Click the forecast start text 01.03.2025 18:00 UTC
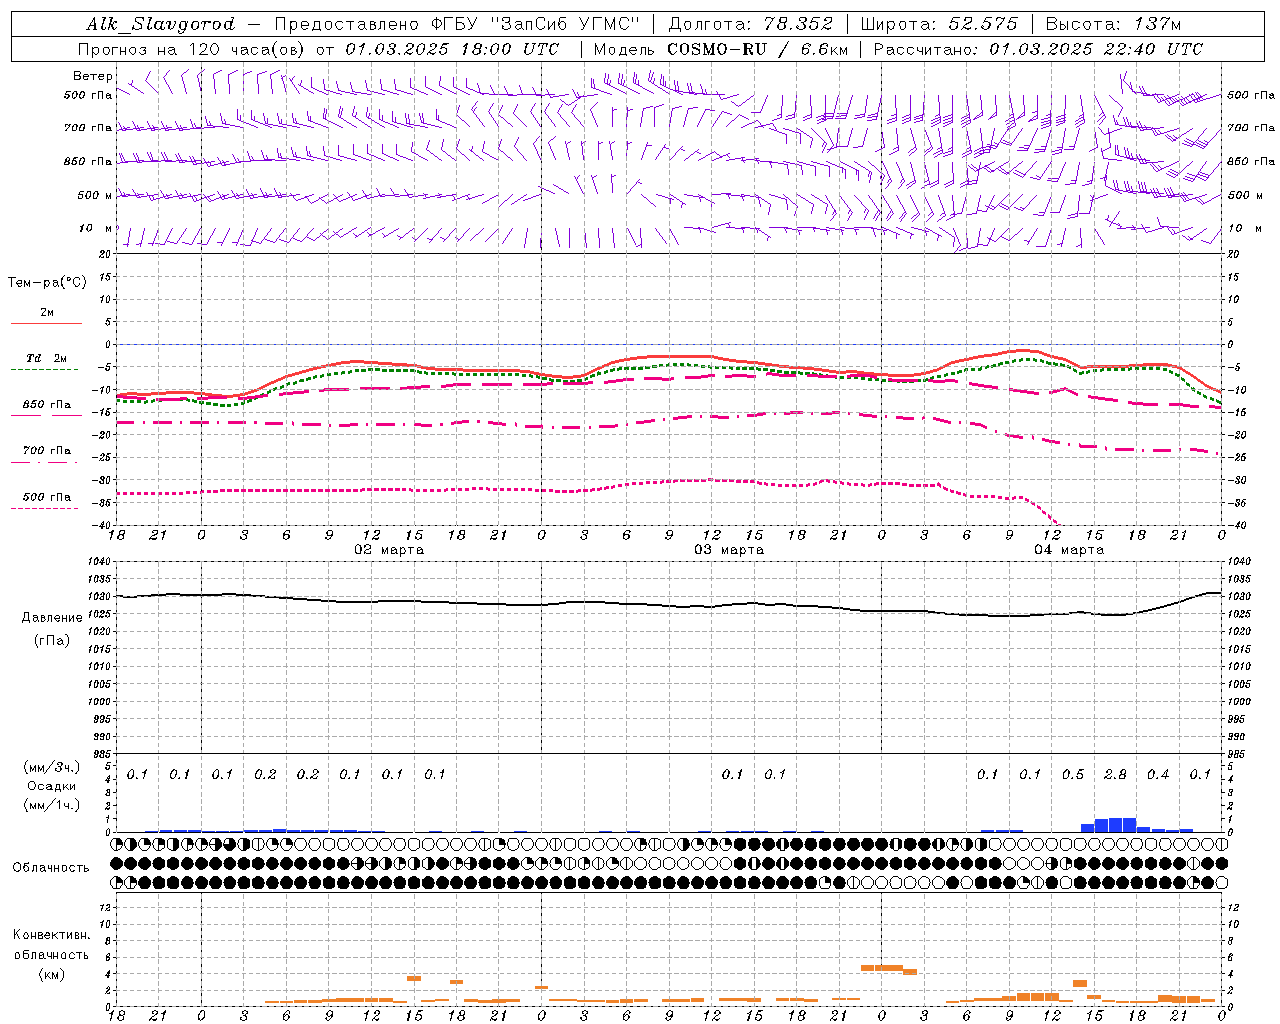Viewport: 1280px width, 1024px height. click(x=453, y=49)
